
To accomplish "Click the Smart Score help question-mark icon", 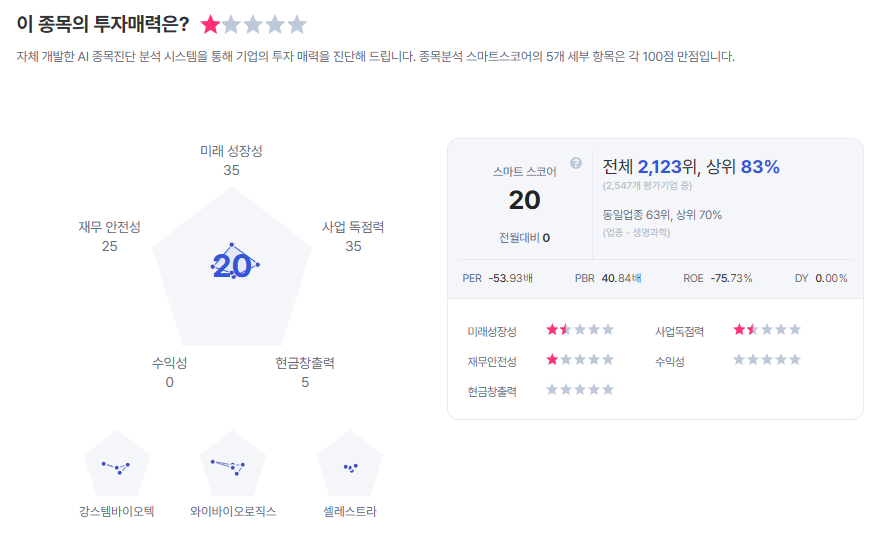I will (x=576, y=163).
